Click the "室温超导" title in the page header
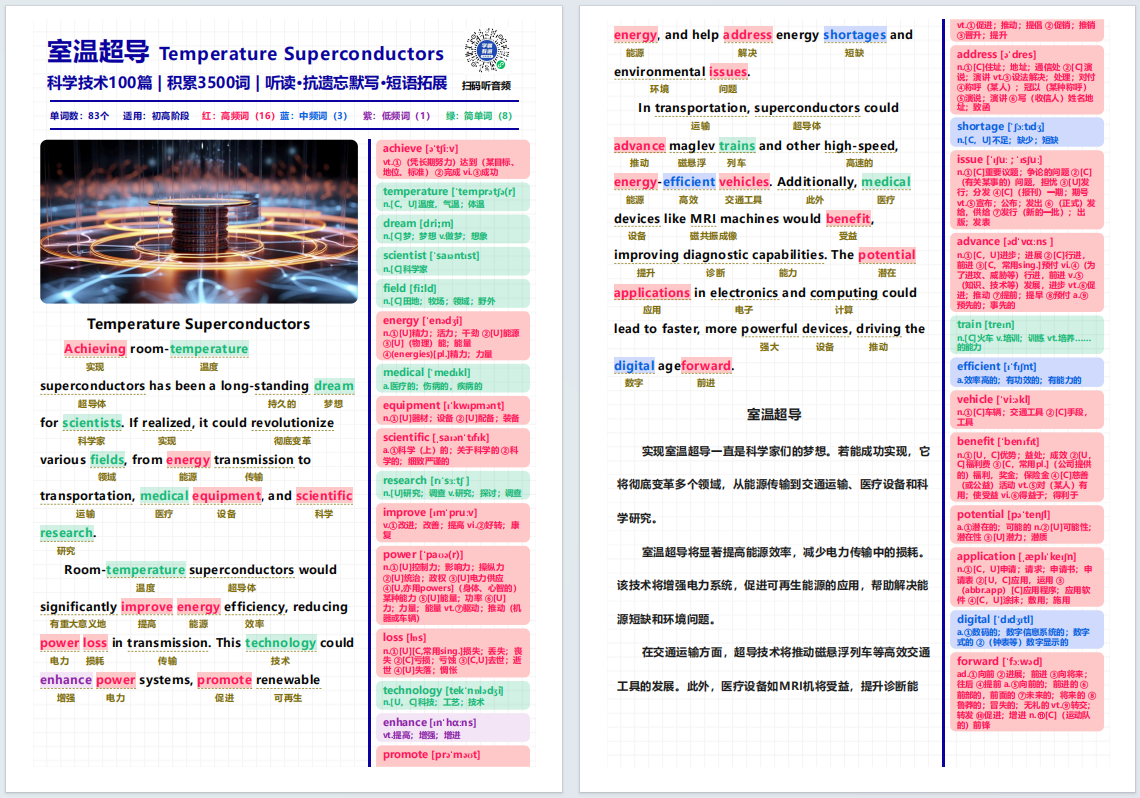The height and width of the screenshot is (798, 1140). 98,52
